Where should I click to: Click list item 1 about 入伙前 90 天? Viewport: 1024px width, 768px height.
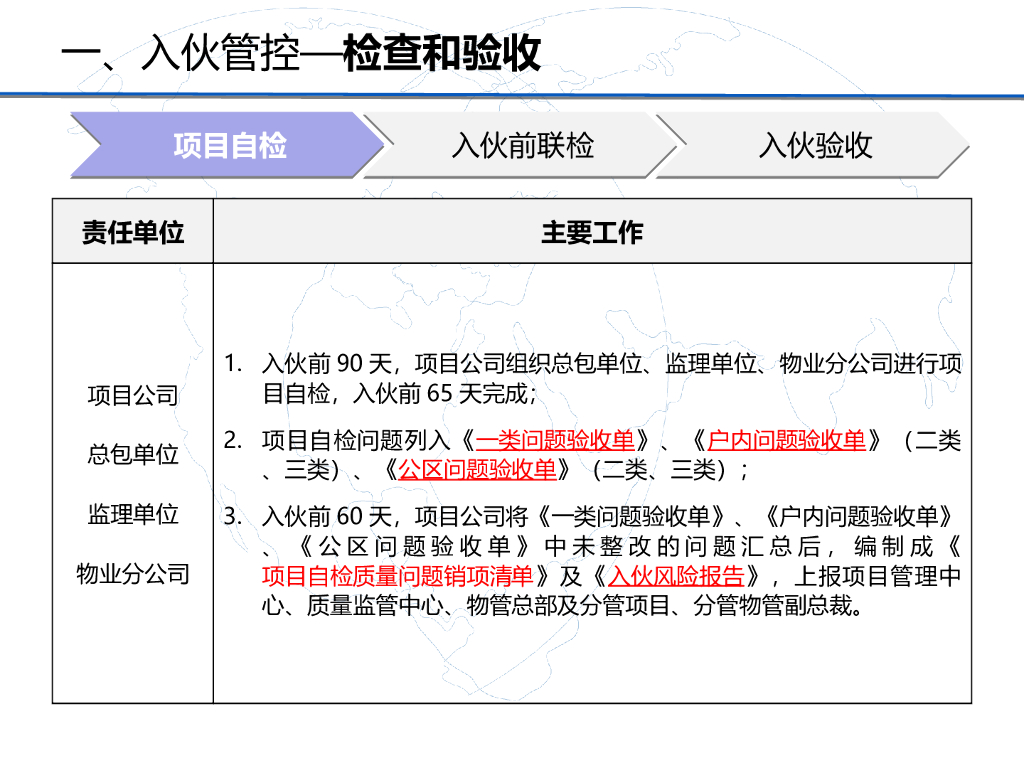592,379
